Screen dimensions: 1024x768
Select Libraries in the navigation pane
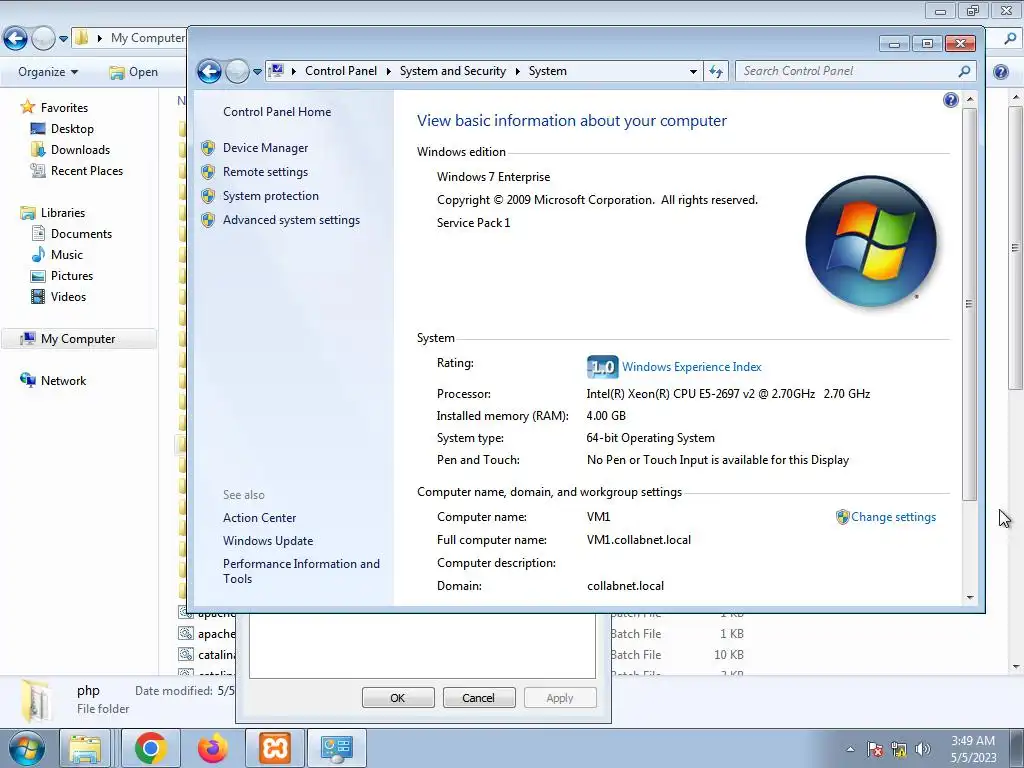[63, 212]
